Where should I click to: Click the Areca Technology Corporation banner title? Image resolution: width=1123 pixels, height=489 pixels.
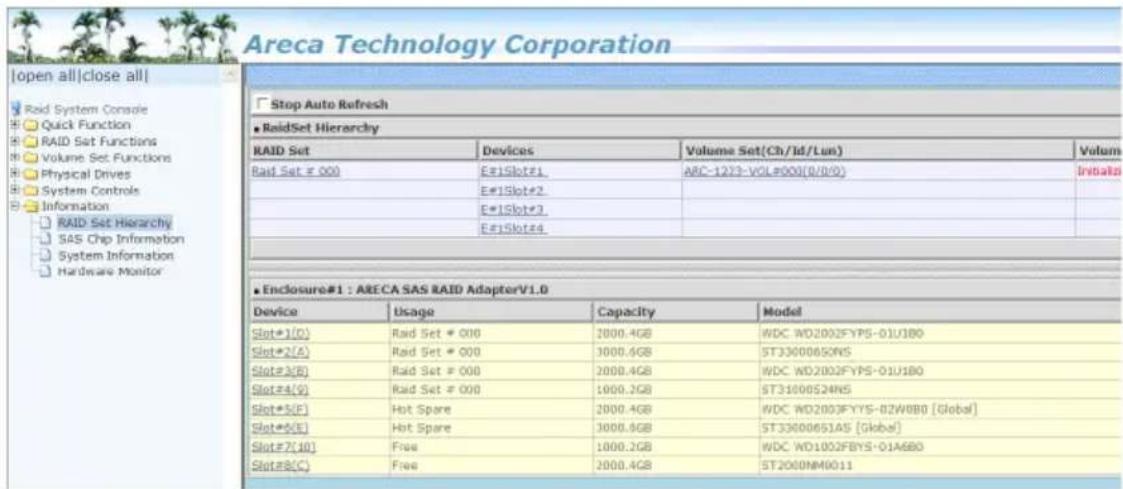(457, 45)
